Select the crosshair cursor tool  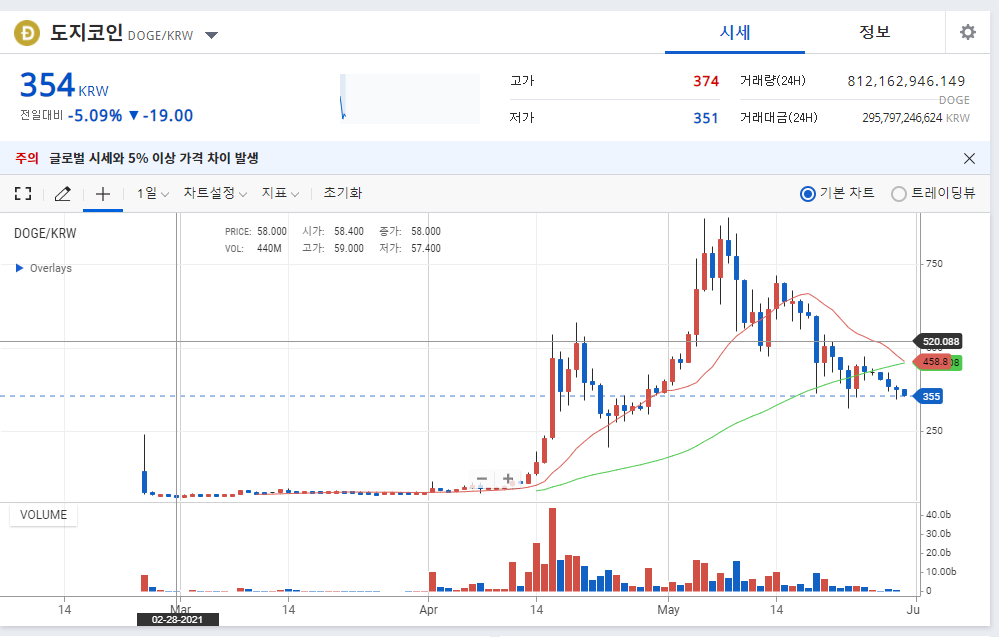(x=103, y=194)
